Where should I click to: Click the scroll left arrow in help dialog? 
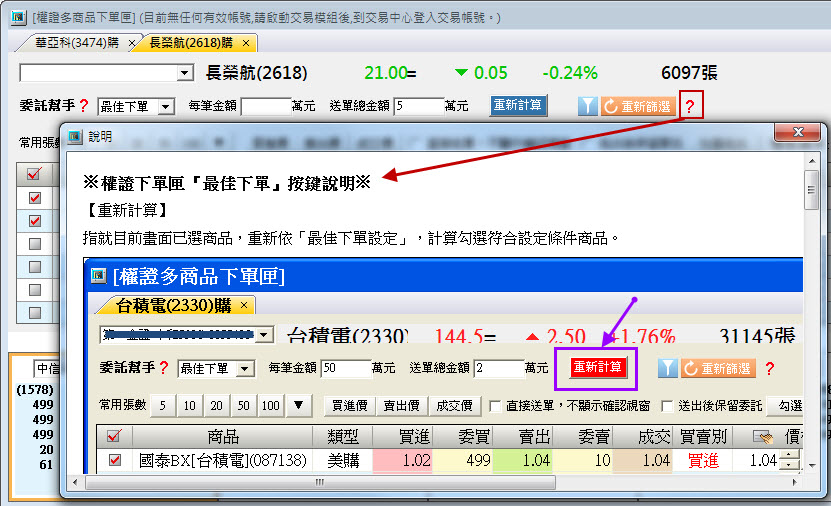pyautogui.click(x=75, y=482)
